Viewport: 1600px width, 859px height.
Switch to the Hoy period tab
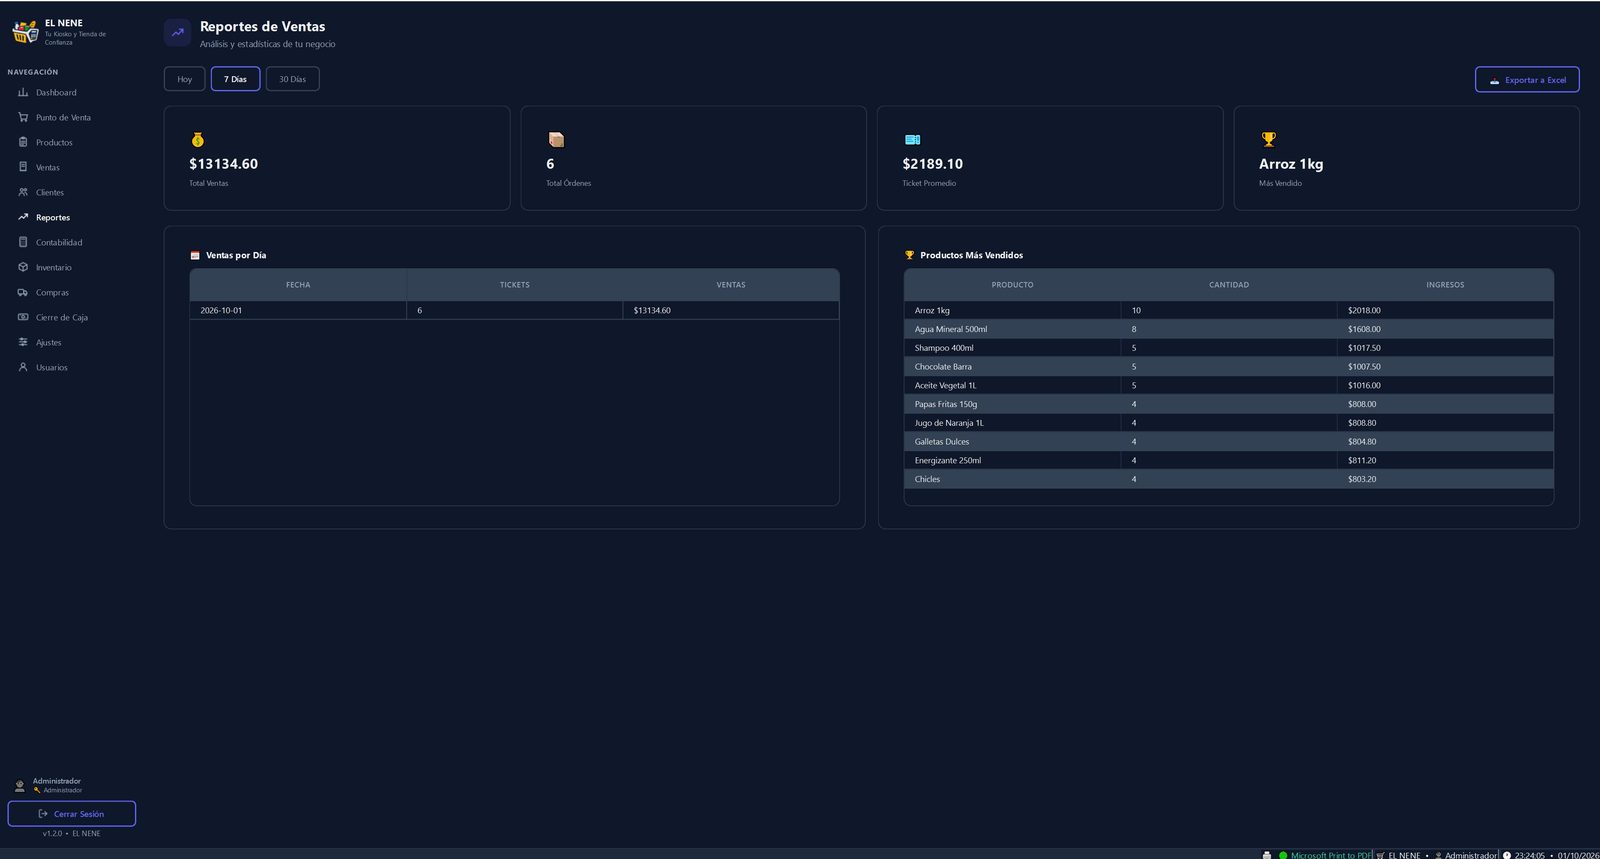click(x=185, y=79)
